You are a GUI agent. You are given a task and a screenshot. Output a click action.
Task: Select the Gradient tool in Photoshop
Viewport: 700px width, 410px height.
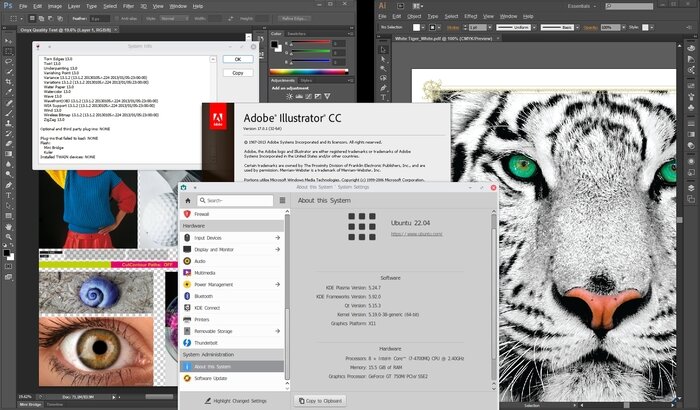[x=8, y=154]
